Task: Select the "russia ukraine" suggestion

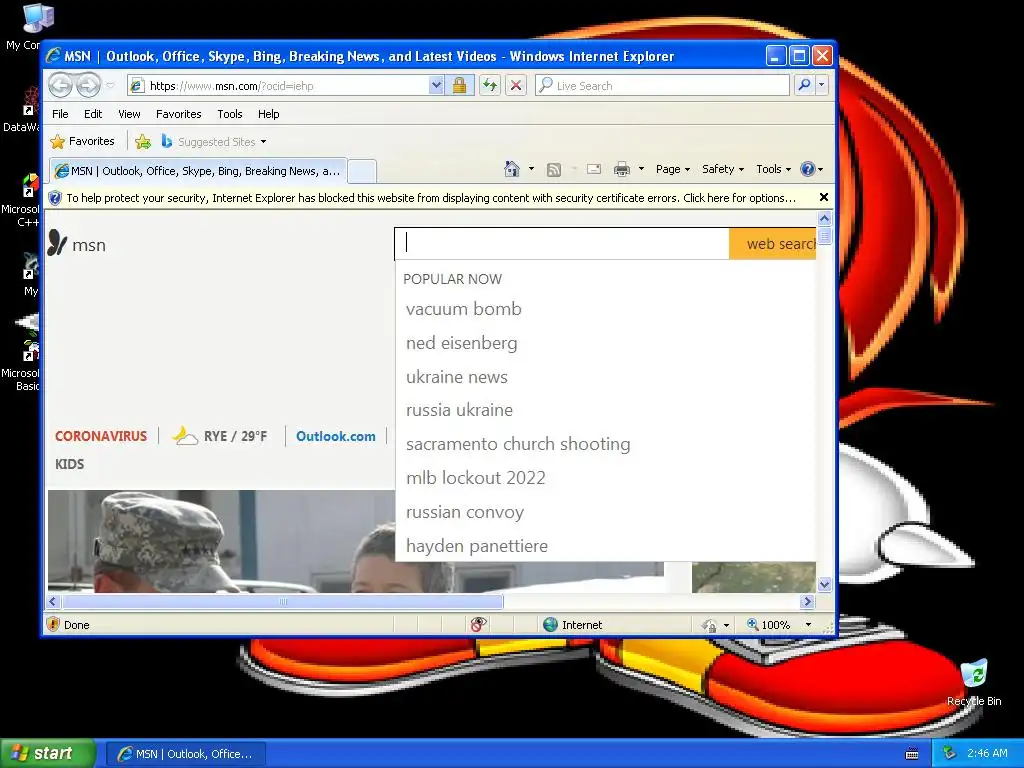Action: coord(459,410)
